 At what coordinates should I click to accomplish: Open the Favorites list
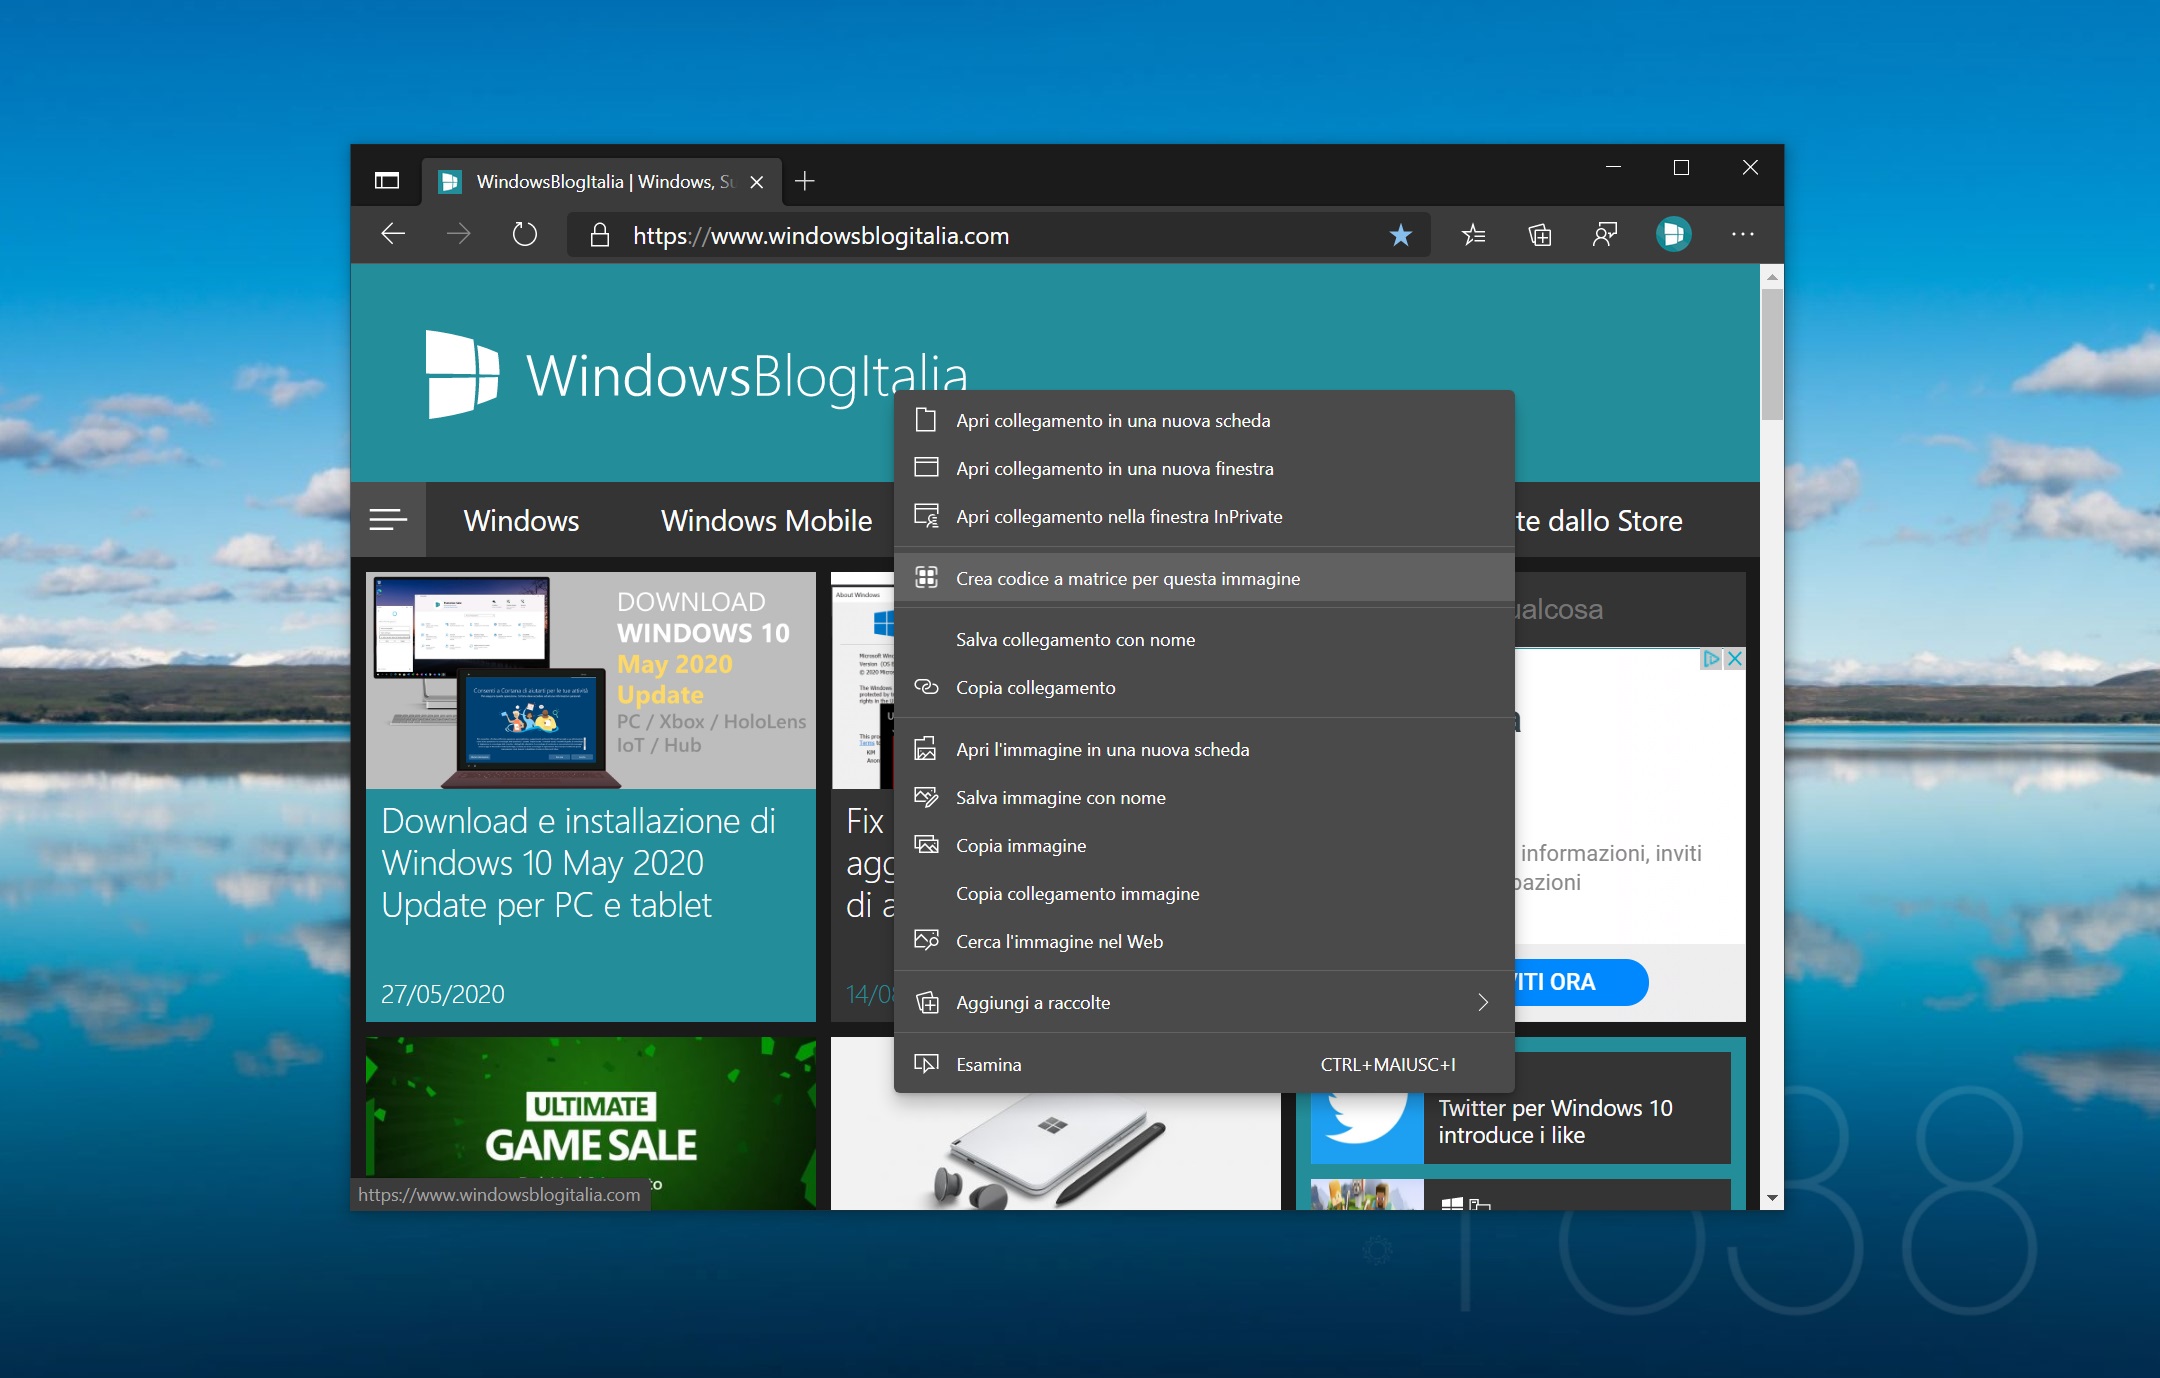tap(1473, 235)
